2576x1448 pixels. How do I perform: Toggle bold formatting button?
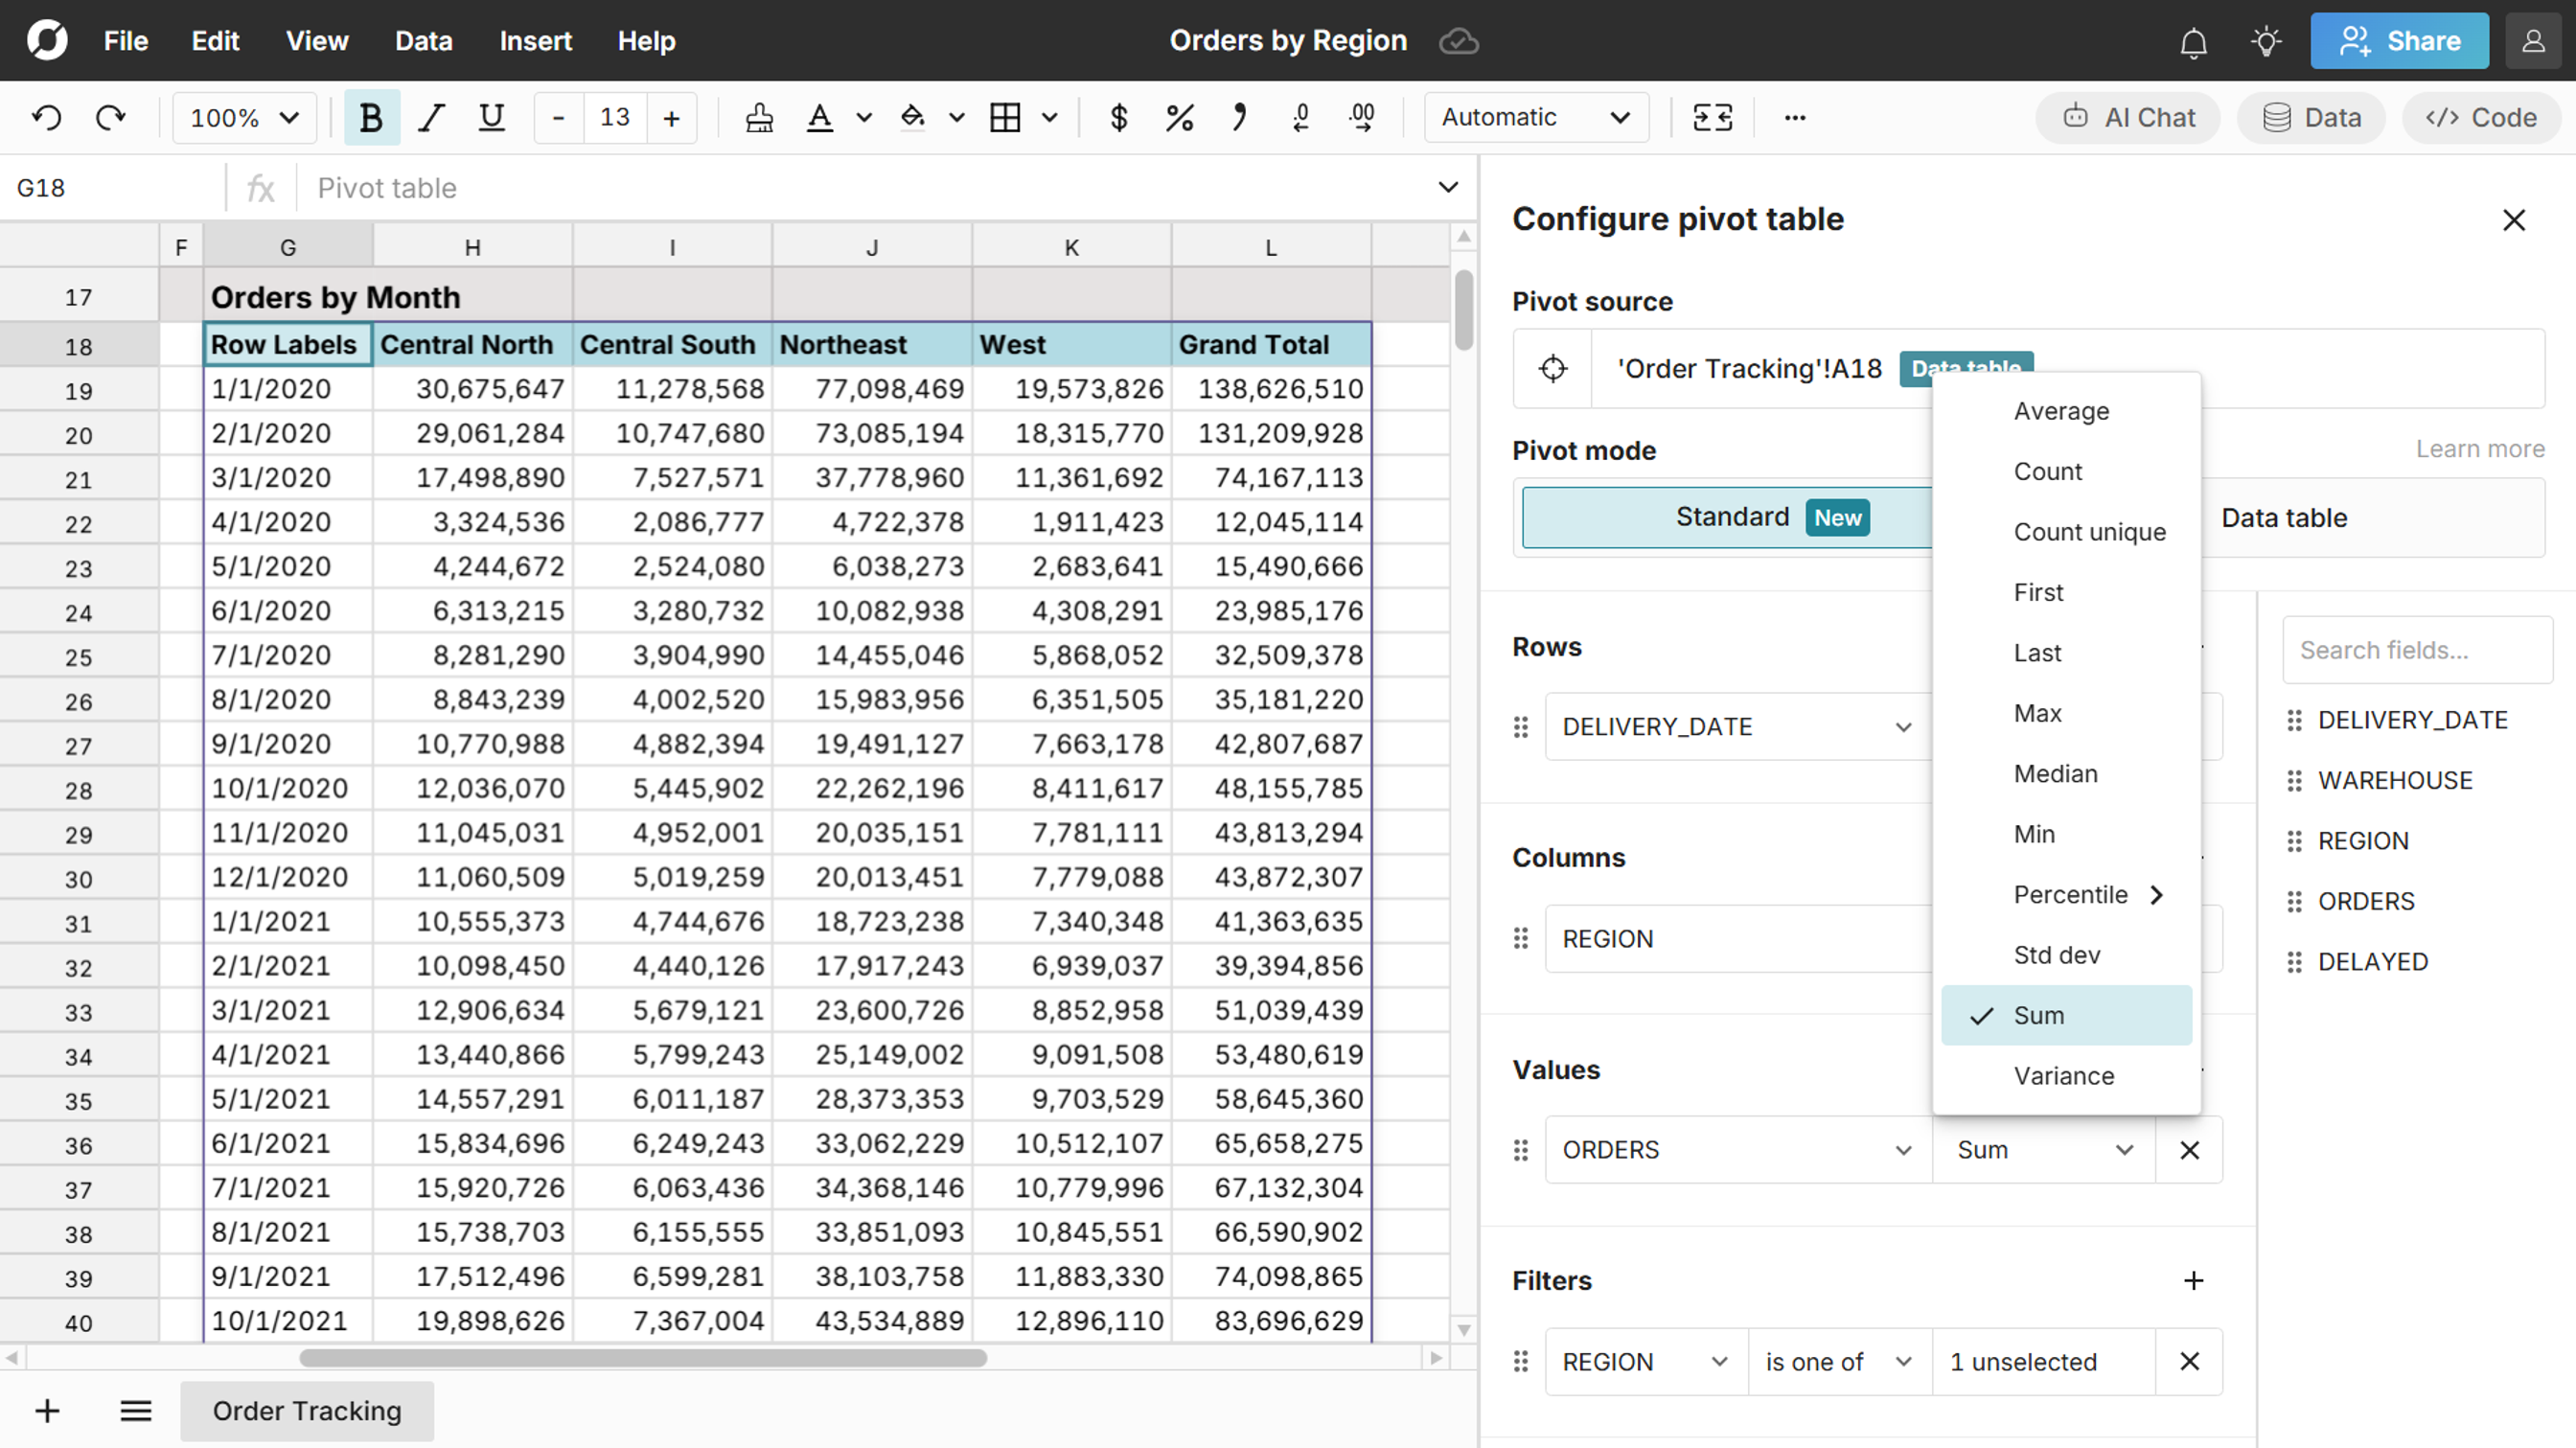[x=371, y=118]
